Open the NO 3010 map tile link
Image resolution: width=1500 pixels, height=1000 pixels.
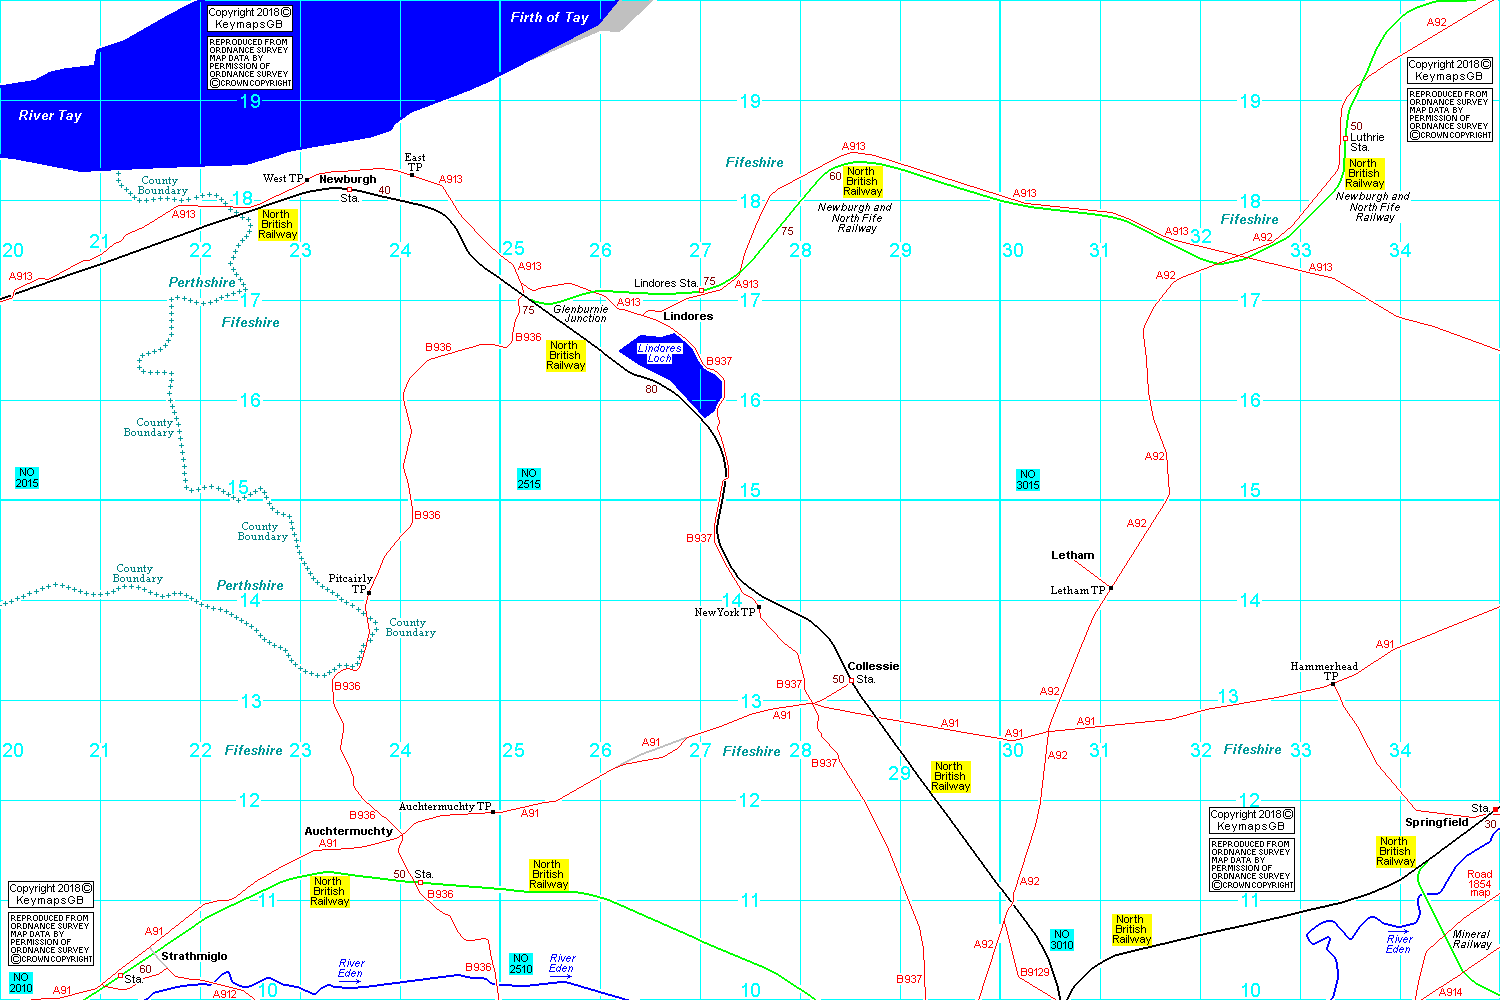pyautogui.click(x=1062, y=940)
